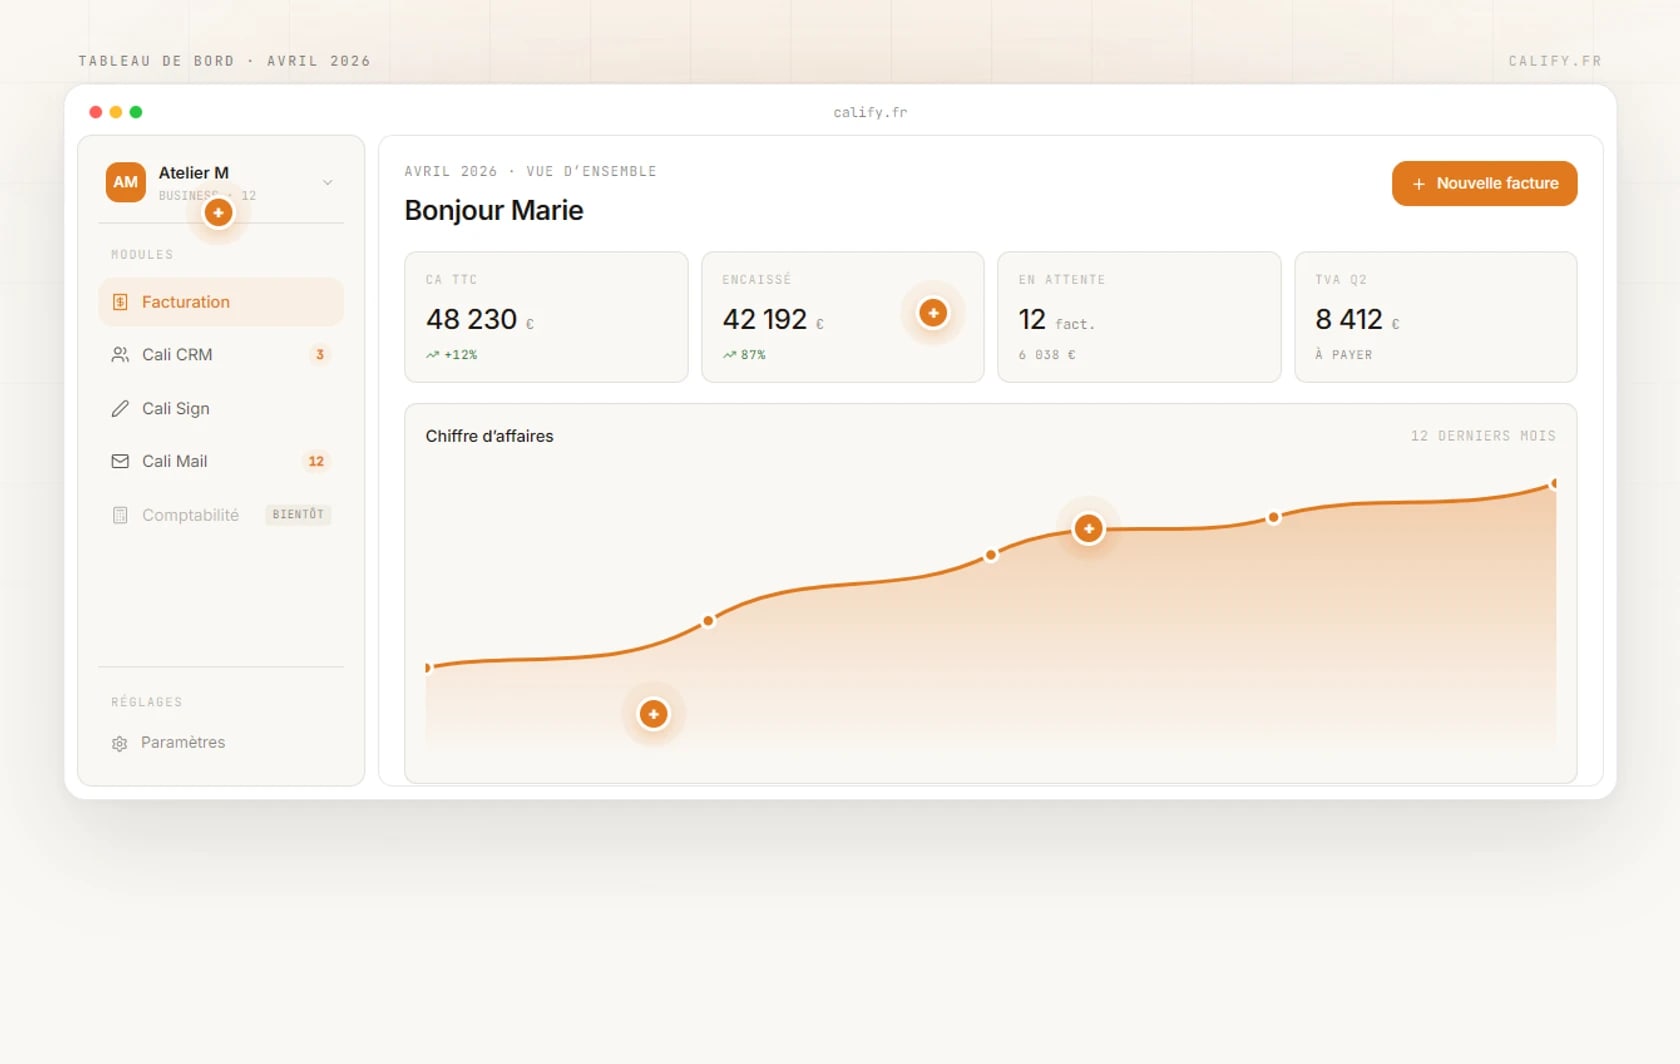Select the third chart data point
This screenshot has height=1064, width=1680.
tap(991, 555)
